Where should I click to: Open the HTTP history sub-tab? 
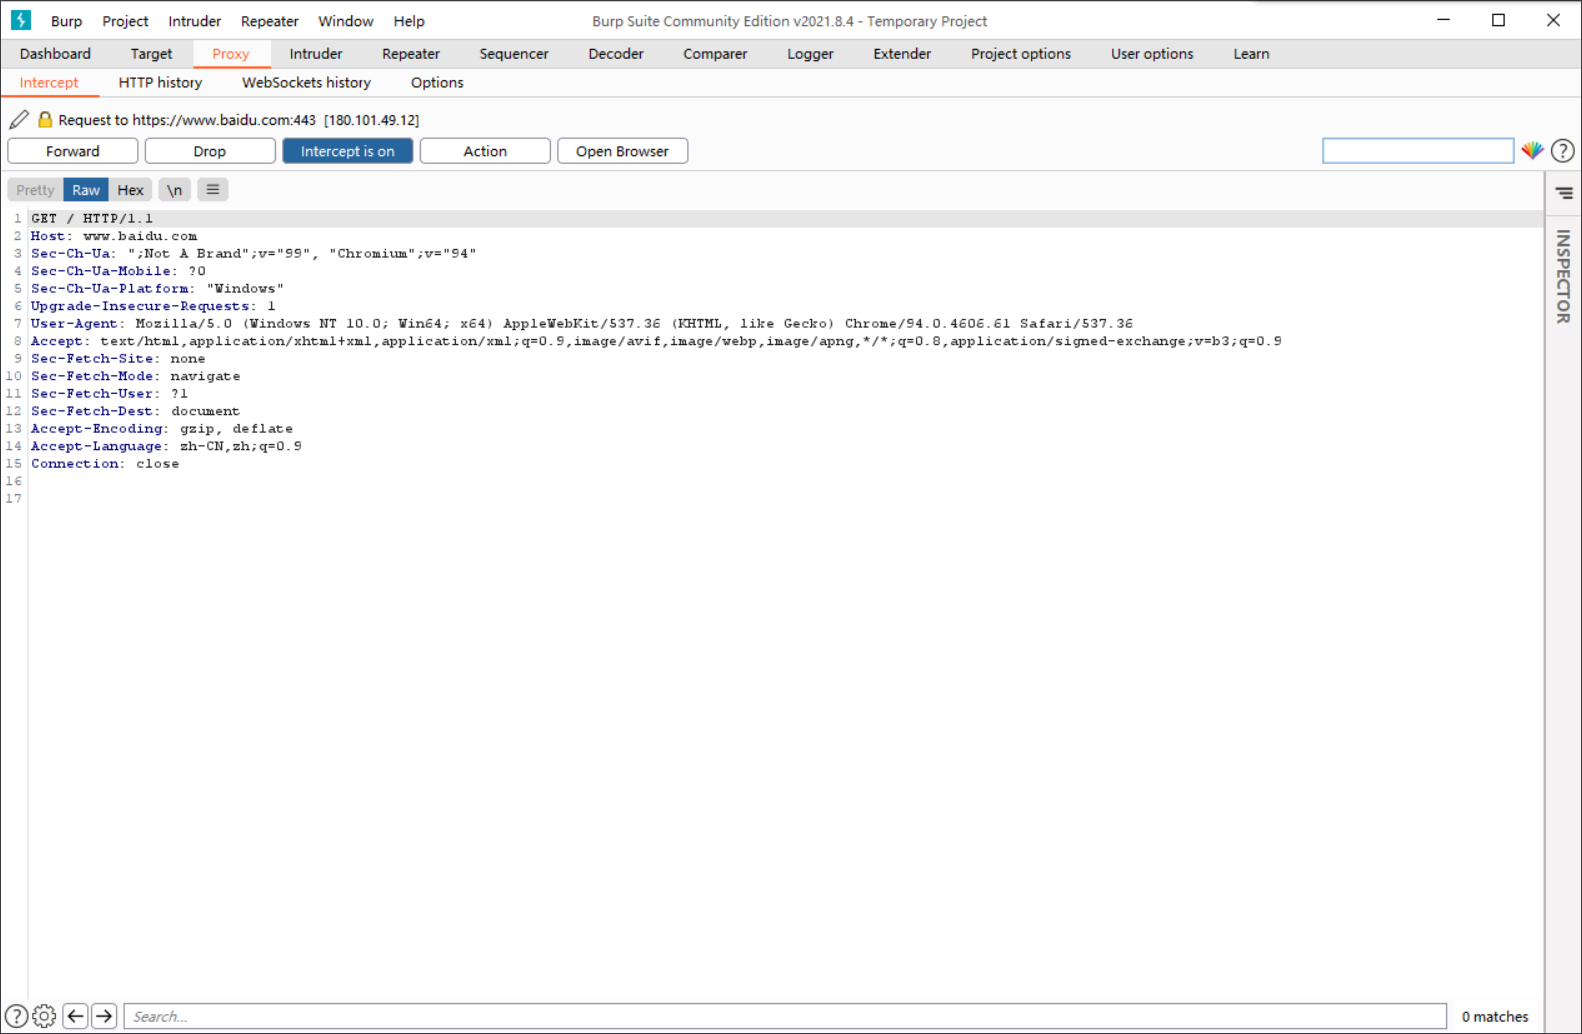[160, 83]
